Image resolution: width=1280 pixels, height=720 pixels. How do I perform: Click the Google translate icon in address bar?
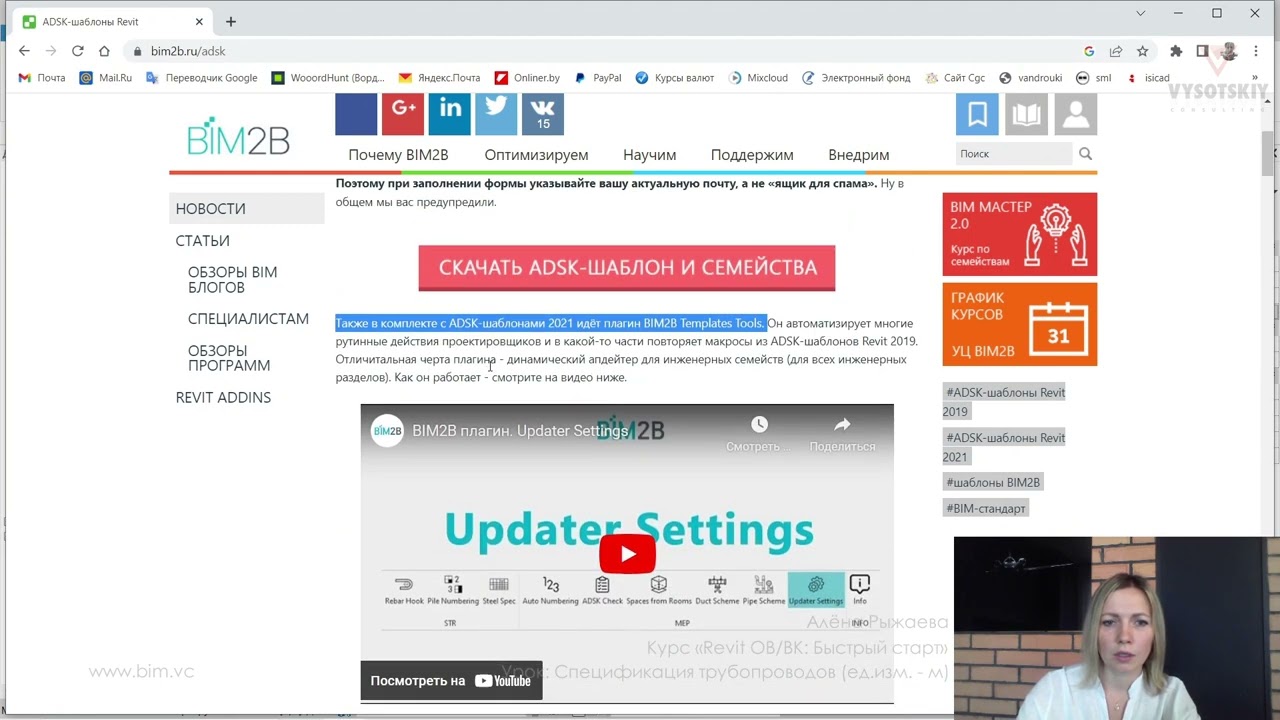pos(1089,51)
